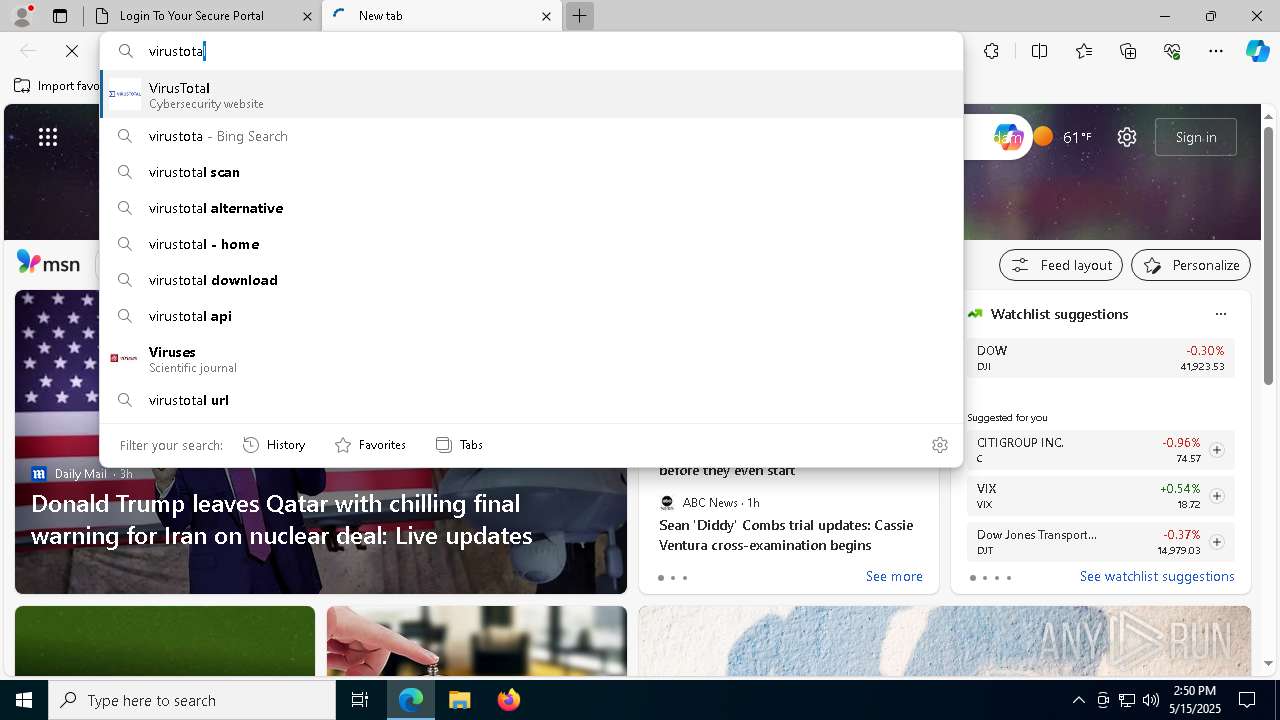The width and height of the screenshot is (1280, 720).
Task: Click the Personalize button
Action: [1191, 265]
